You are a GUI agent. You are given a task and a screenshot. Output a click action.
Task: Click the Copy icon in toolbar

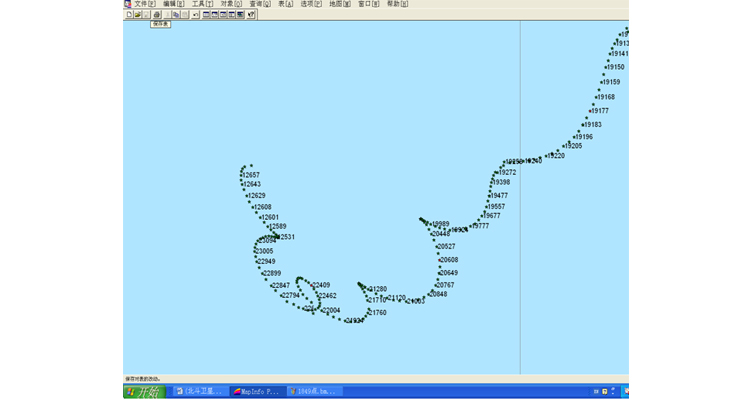coord(176,15)
